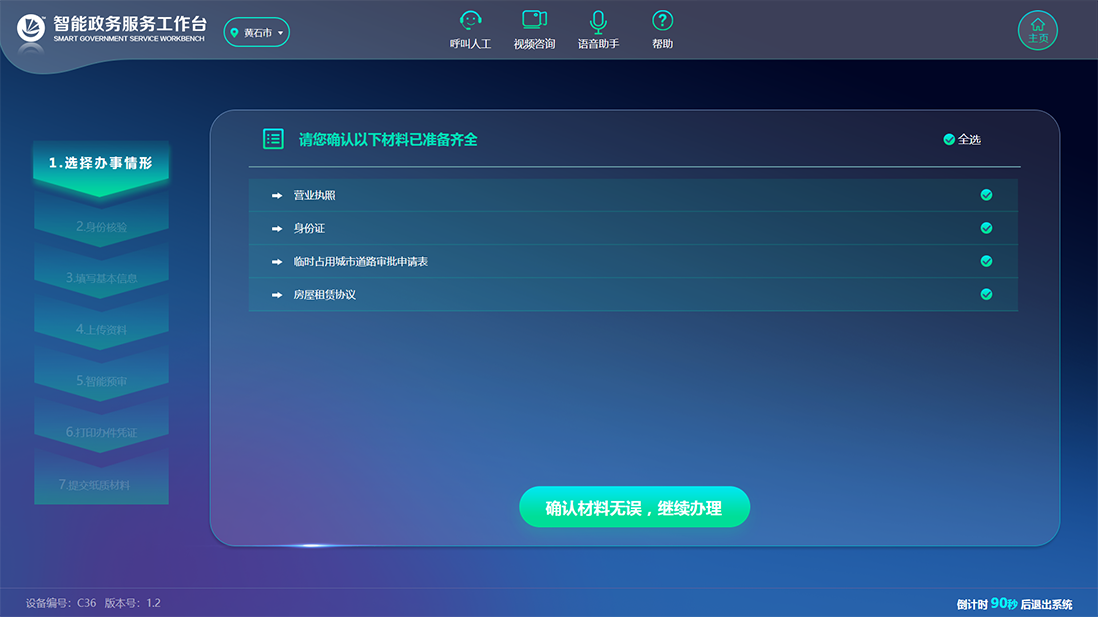Go to 主页 home icon
Viewport: 1098px width, 617px height.
click(x=1037, y=30)
